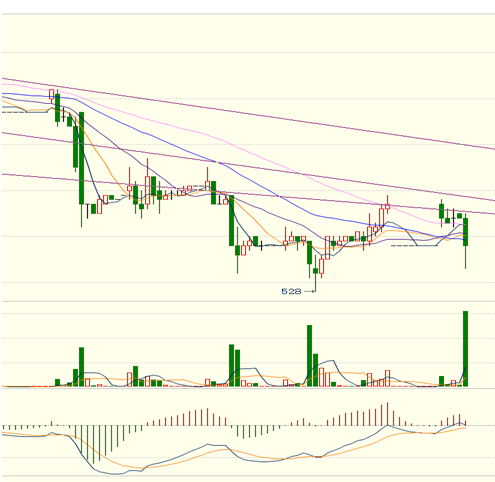Click the green candle whose wick touches the 528 low
Screen dimensions: 495x482
click(x=315, y=271)
